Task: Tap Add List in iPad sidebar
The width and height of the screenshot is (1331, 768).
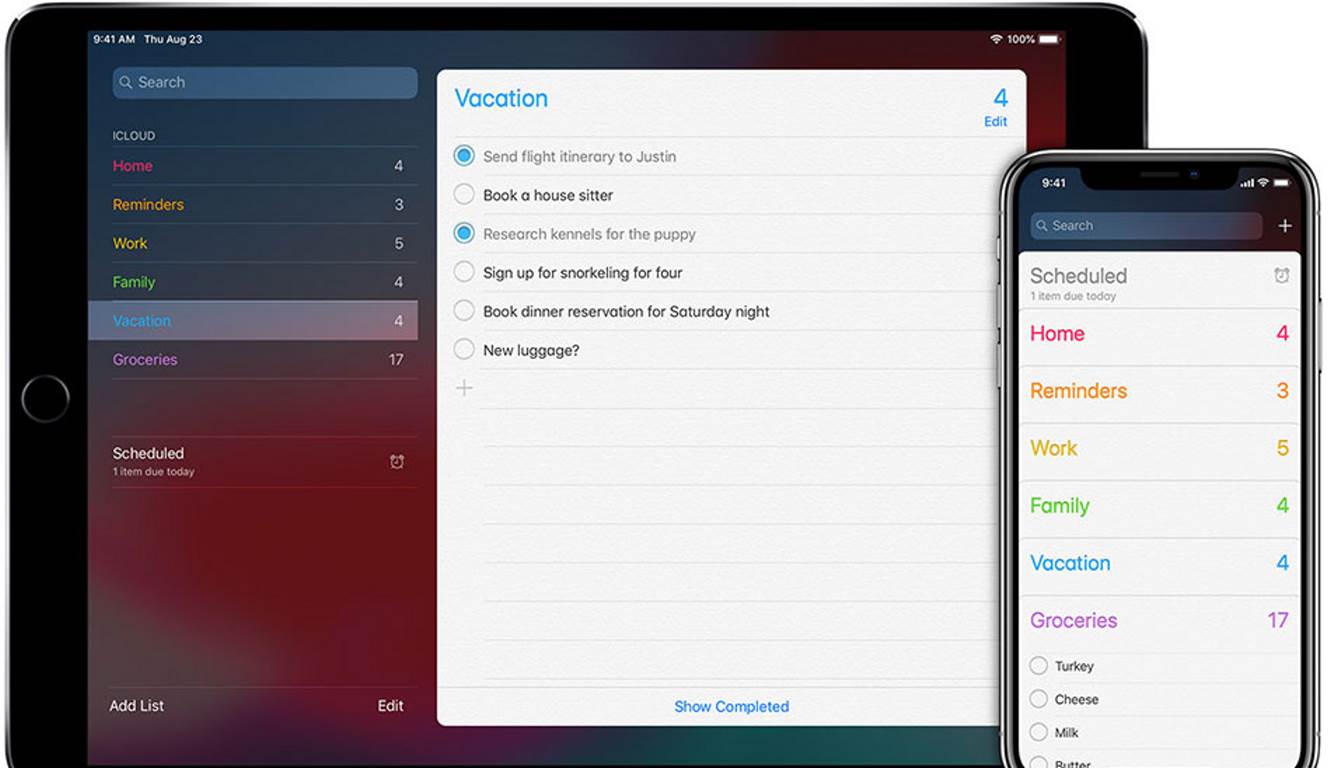Action: click(x=137, y=706)
